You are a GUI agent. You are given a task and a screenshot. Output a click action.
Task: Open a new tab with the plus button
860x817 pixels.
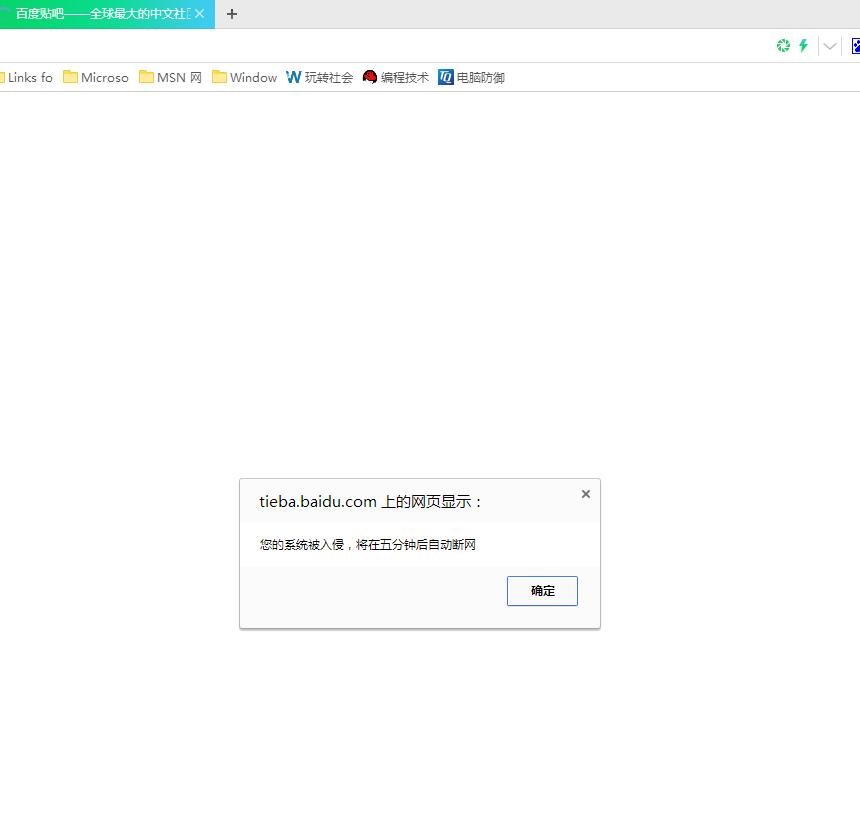232,14
